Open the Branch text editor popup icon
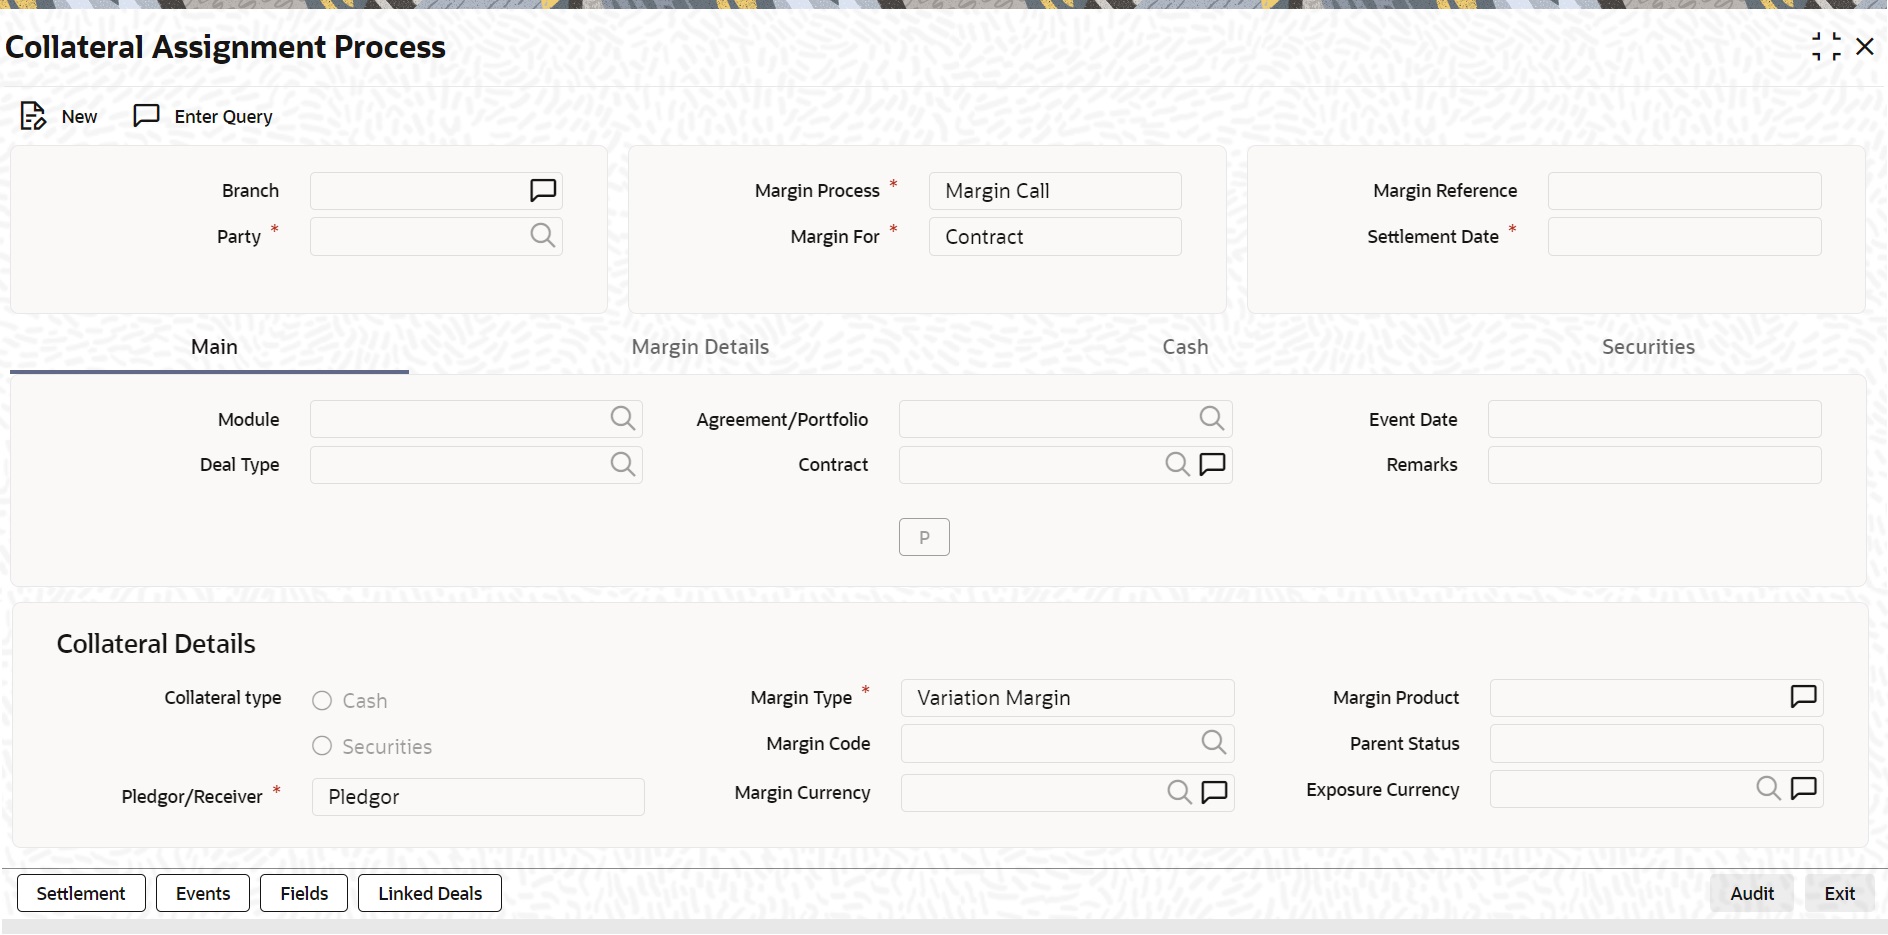Image resolution: width=1888 pixels, height=935 pixels. 543,190
